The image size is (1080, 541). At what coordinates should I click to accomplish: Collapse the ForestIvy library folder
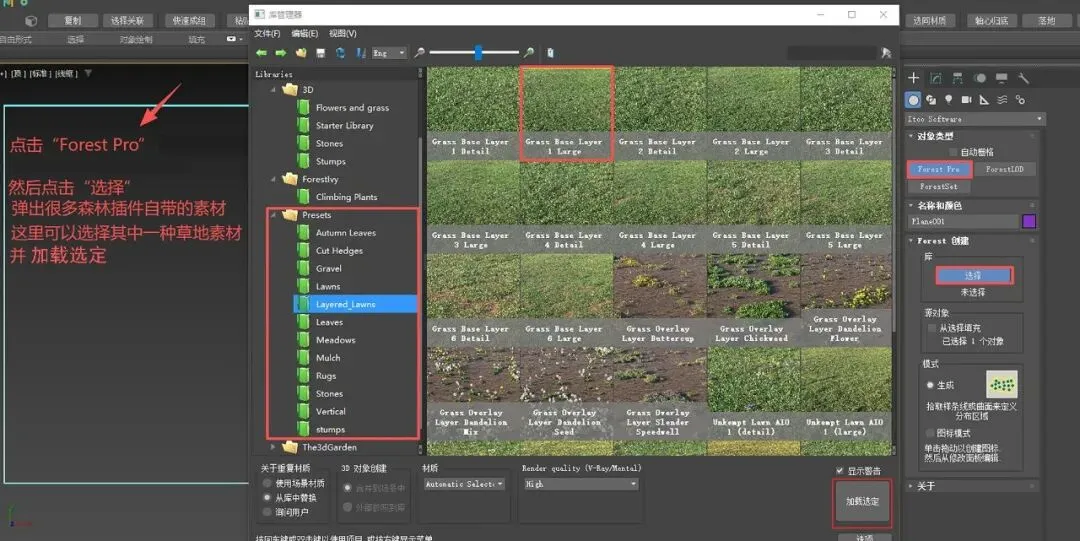pyautogui.click(x=273, y=179)
